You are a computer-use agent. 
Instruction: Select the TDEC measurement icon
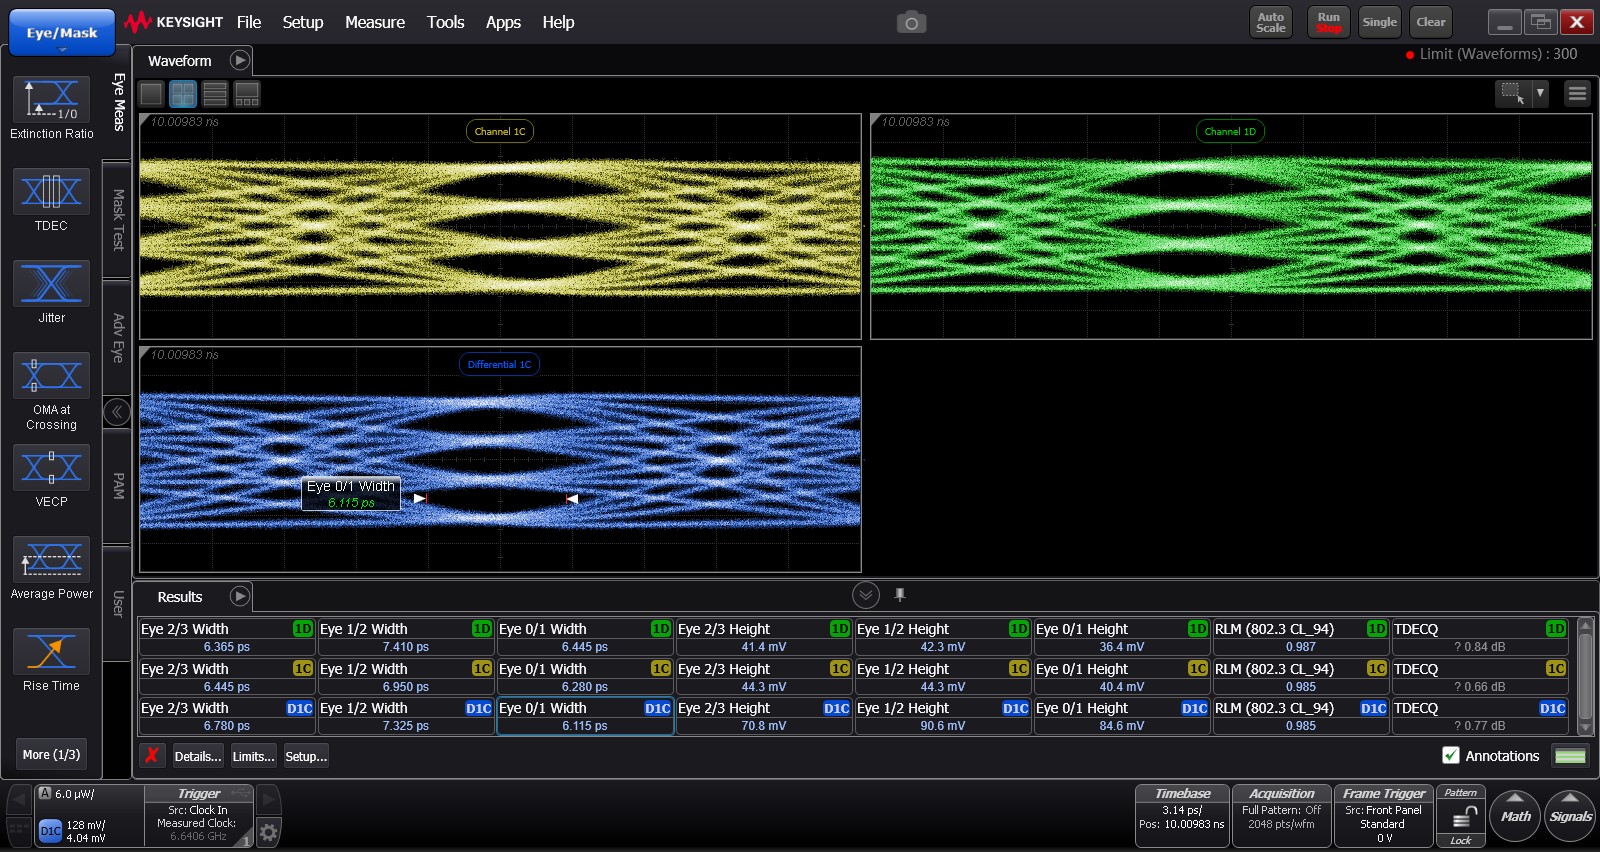pos(51,192)
